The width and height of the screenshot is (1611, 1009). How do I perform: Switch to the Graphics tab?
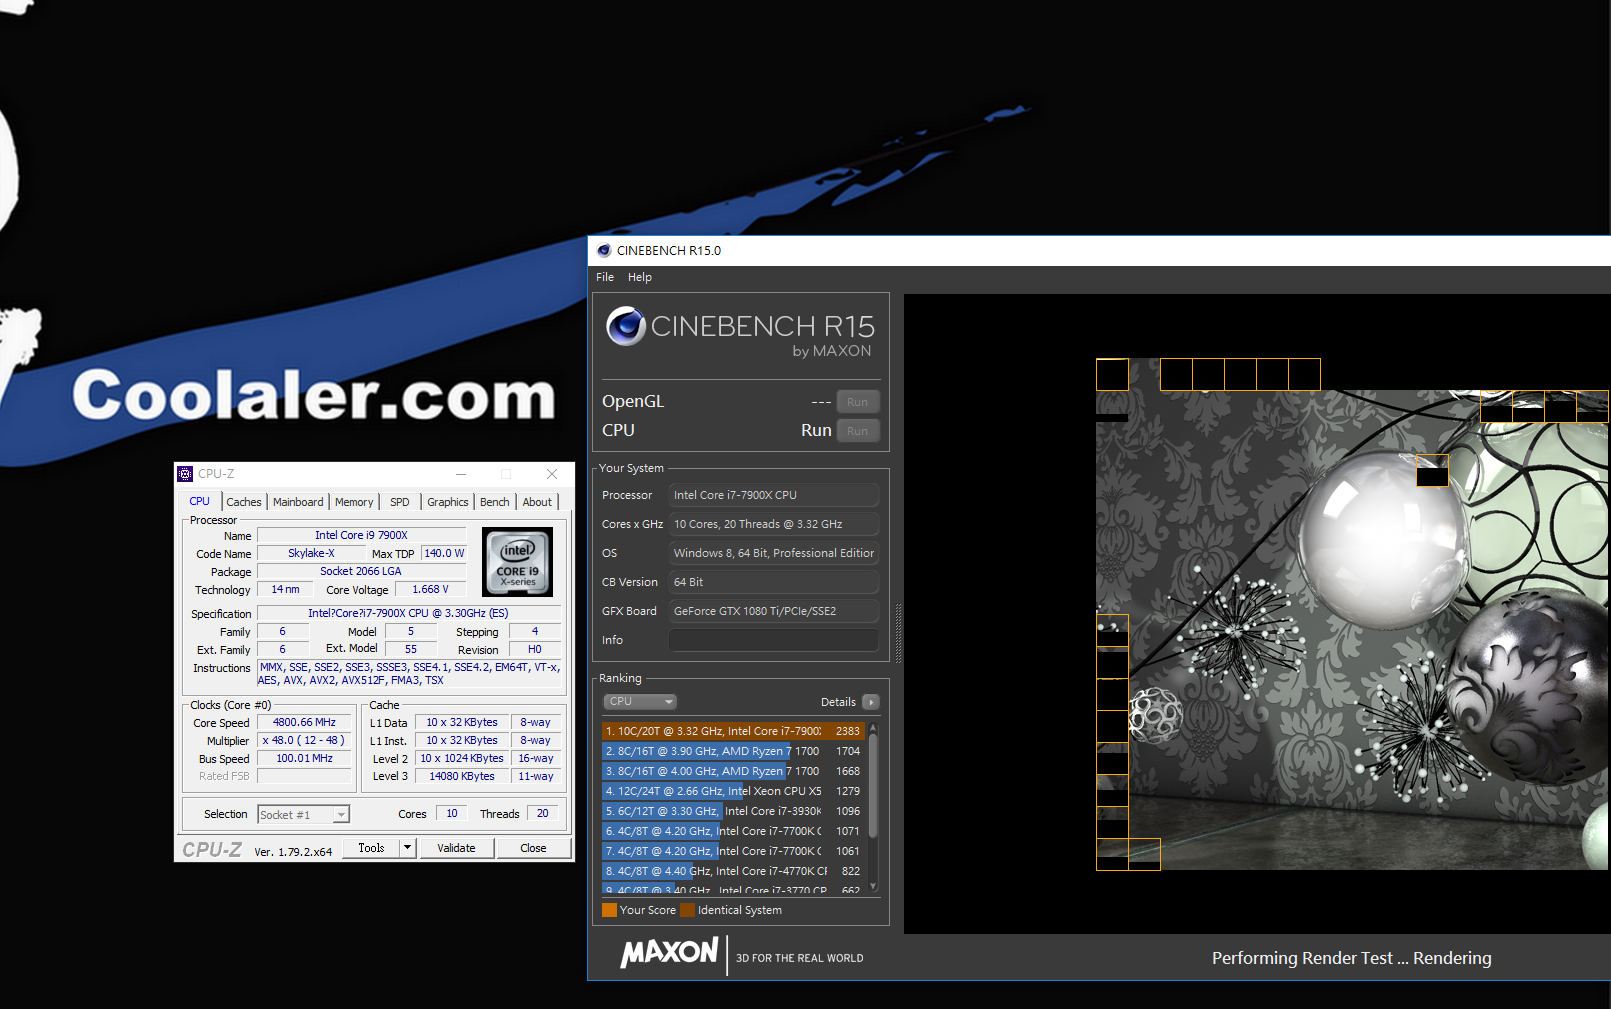447,502
